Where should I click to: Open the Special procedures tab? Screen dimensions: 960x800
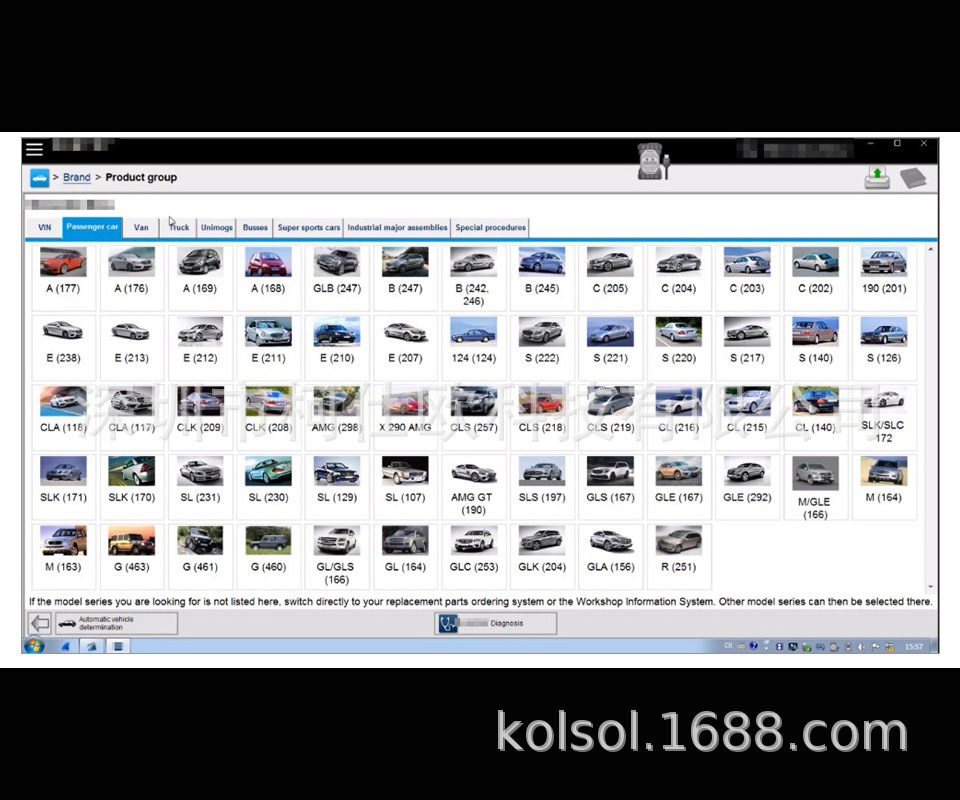tap(490, 227)
